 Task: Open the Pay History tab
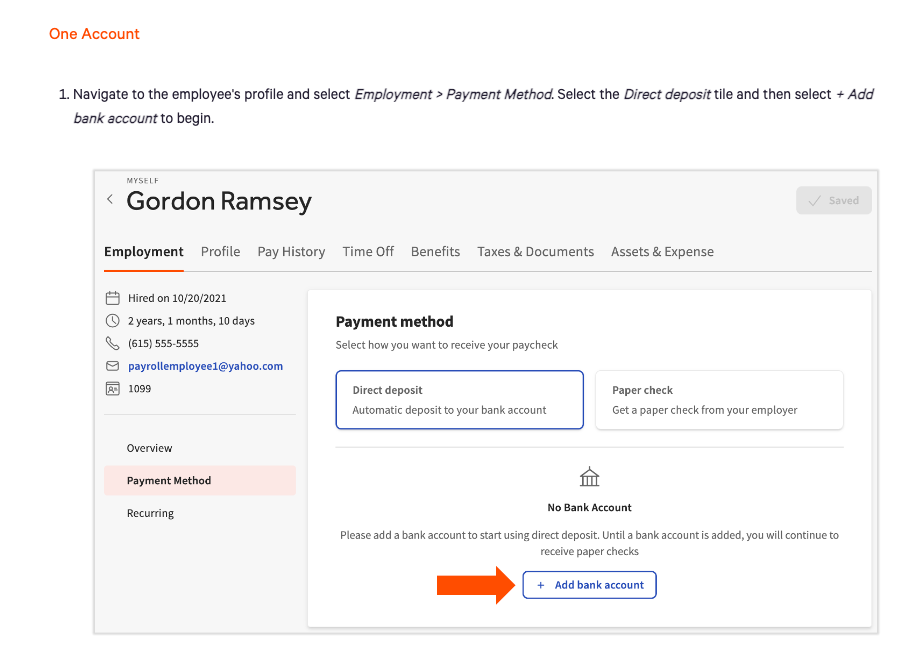(x=291, y=252)
